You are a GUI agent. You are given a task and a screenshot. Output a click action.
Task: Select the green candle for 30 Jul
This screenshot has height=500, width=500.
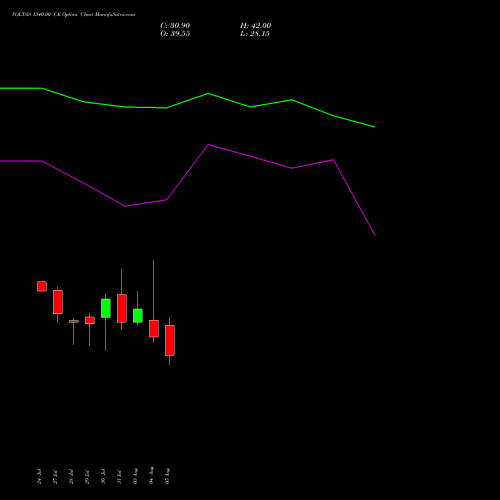pos(106,308)
